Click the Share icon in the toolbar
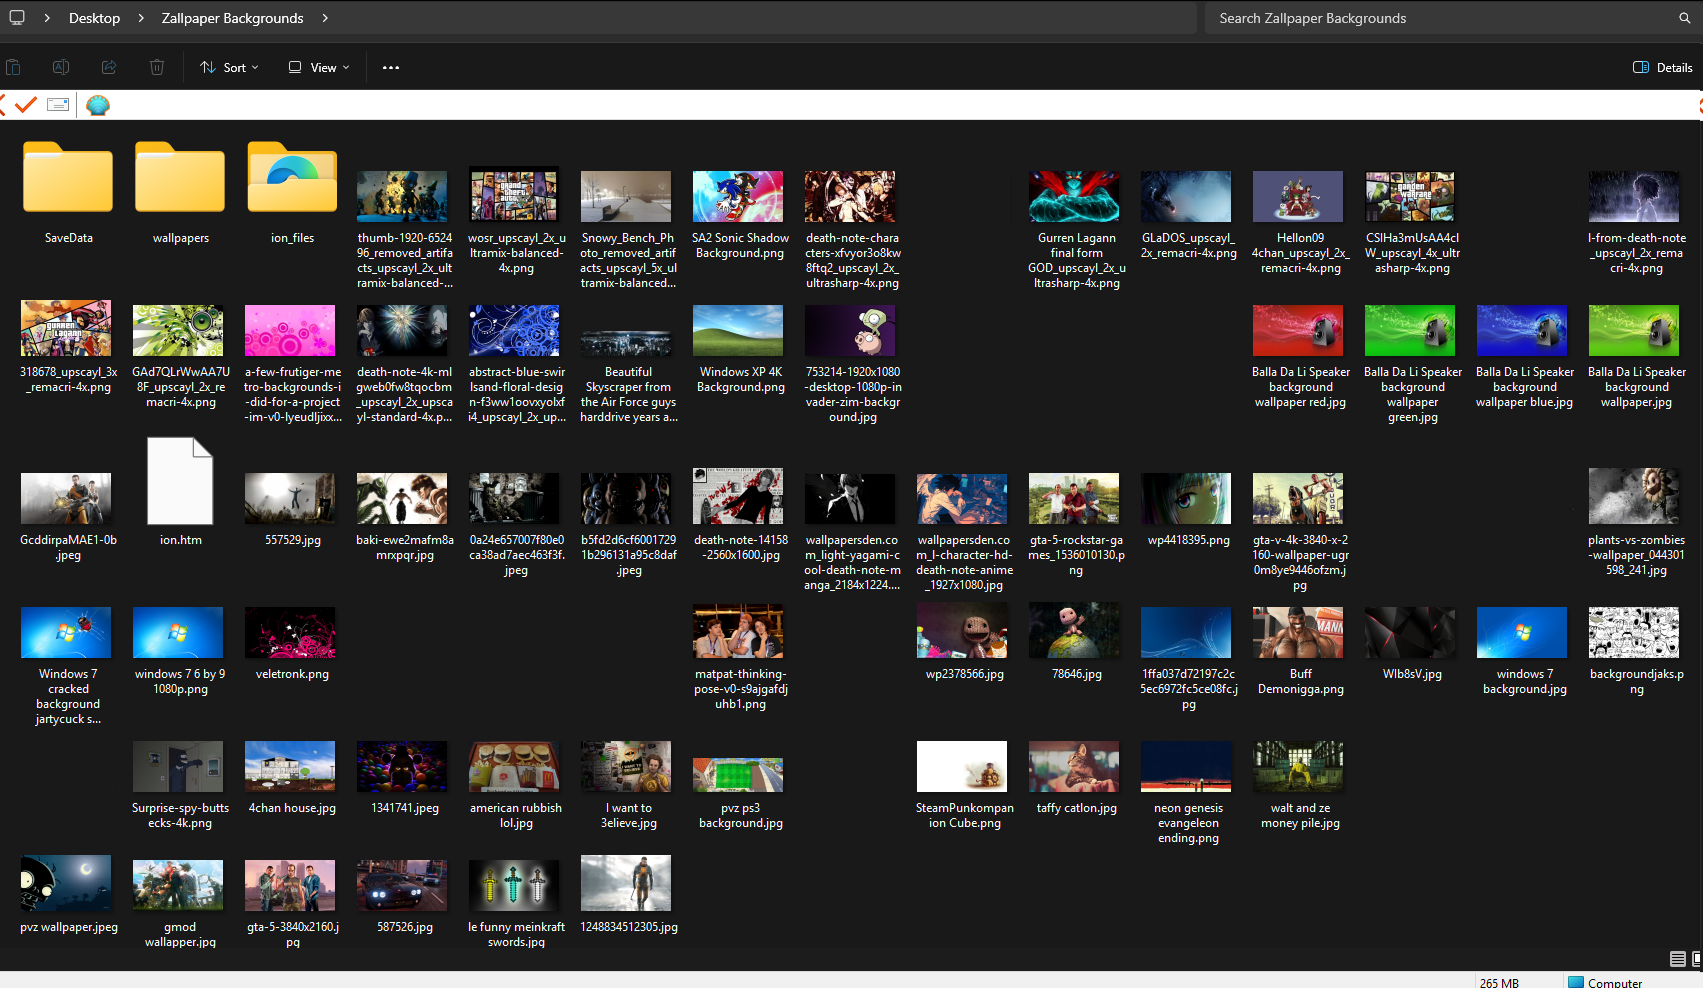1703x988 pixels. (109, 67)
